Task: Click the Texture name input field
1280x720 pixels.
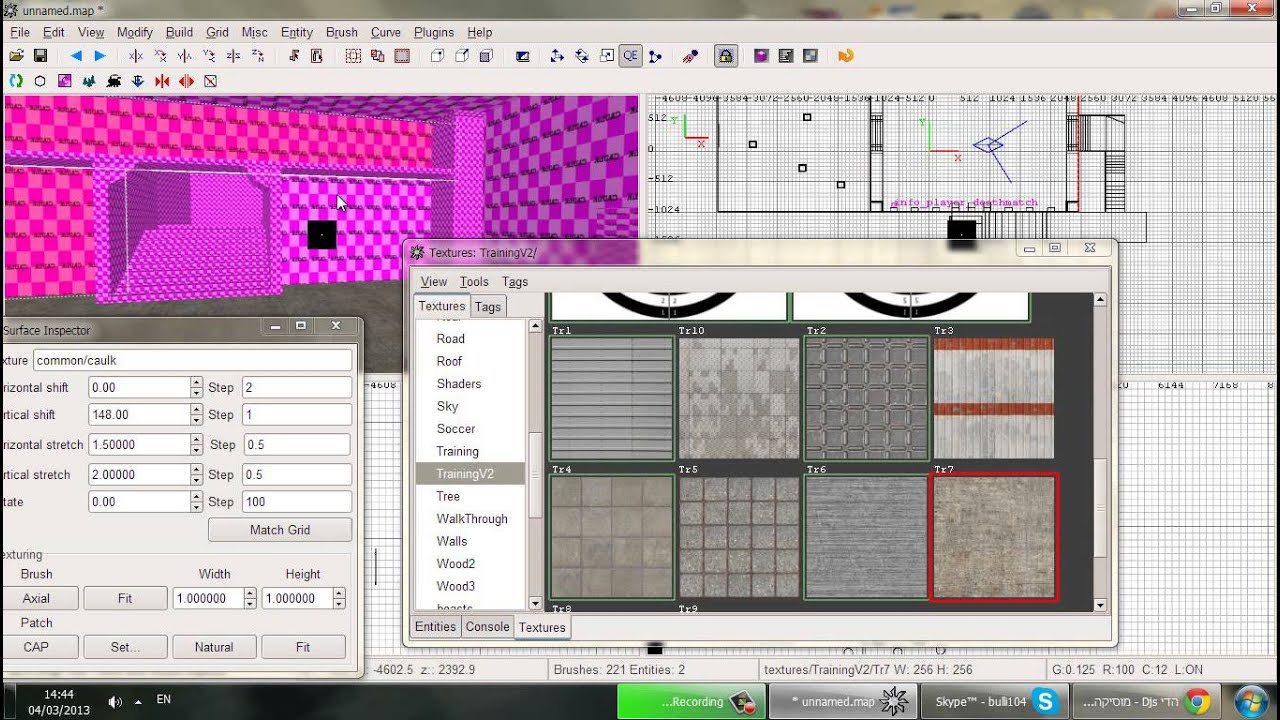Action: point(192,360)
